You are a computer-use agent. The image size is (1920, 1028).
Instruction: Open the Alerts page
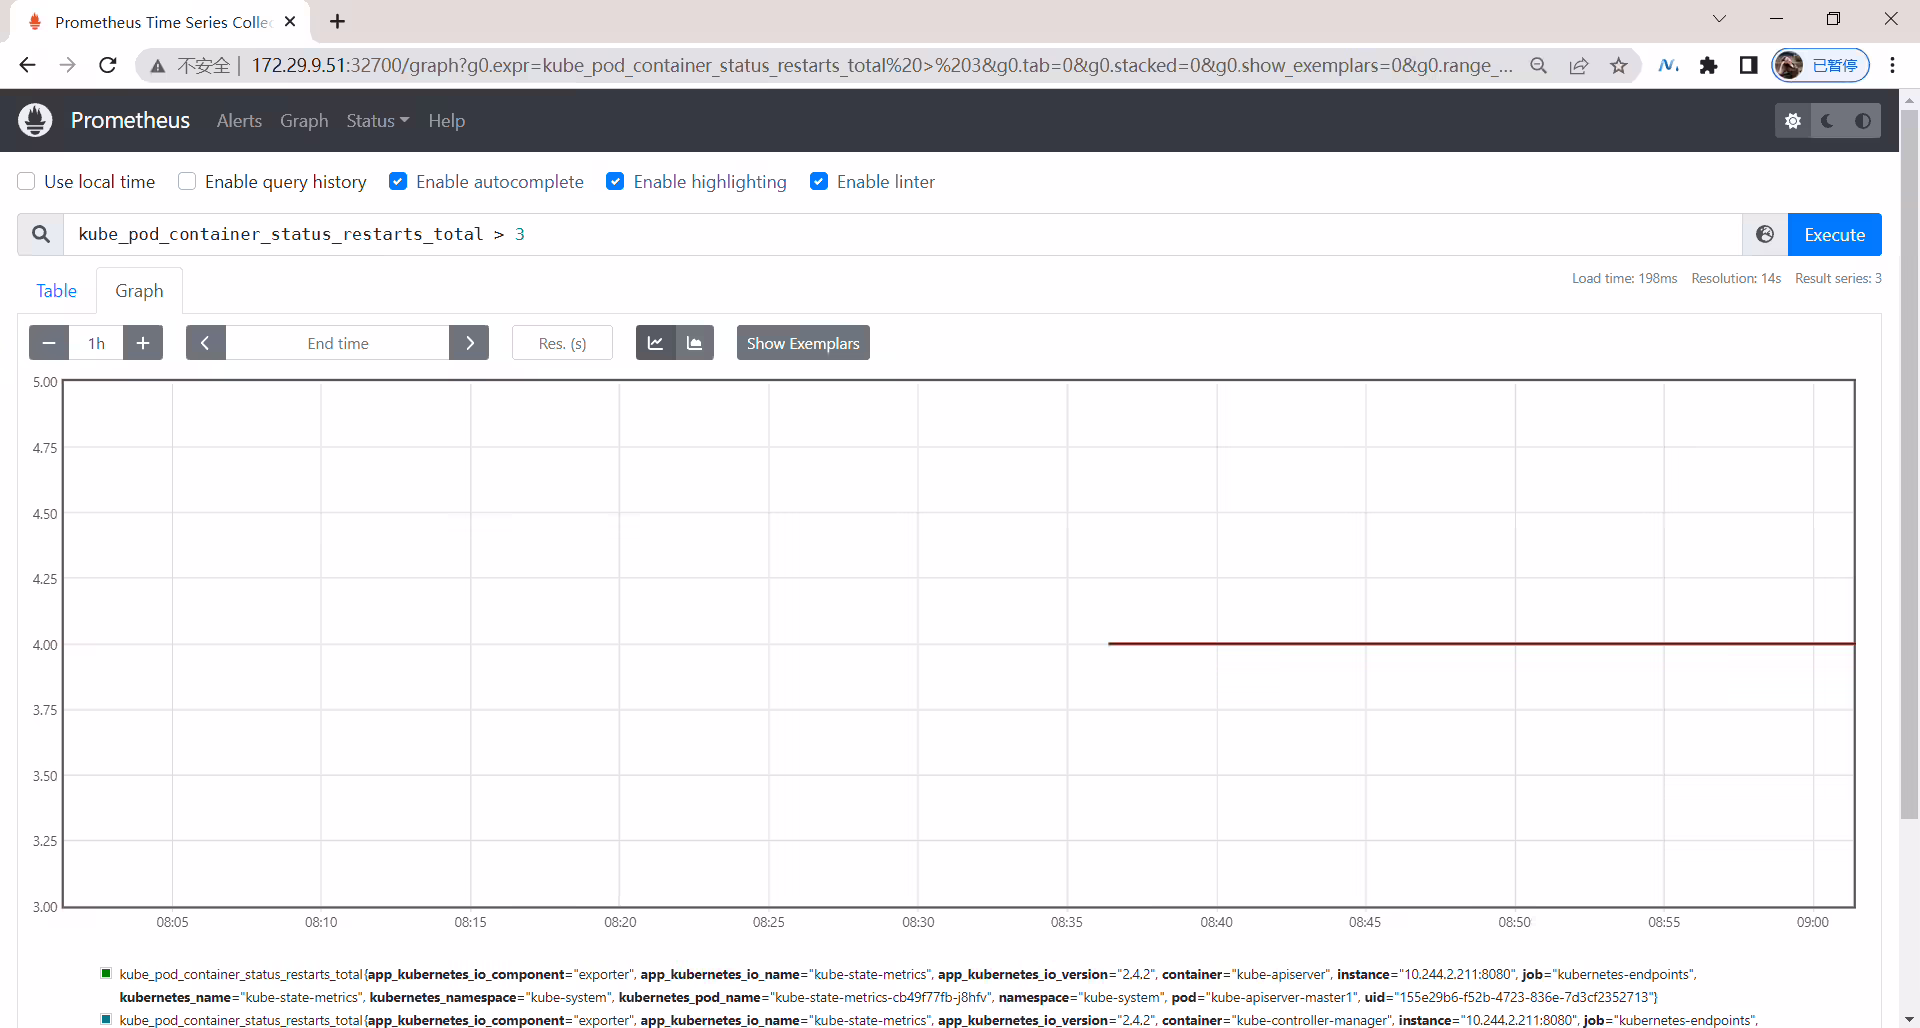pyautogui.click(x=239, y=121)
